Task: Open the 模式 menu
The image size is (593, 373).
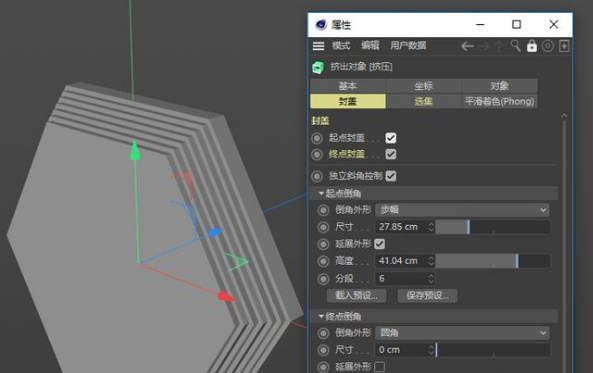Action: 341,46
